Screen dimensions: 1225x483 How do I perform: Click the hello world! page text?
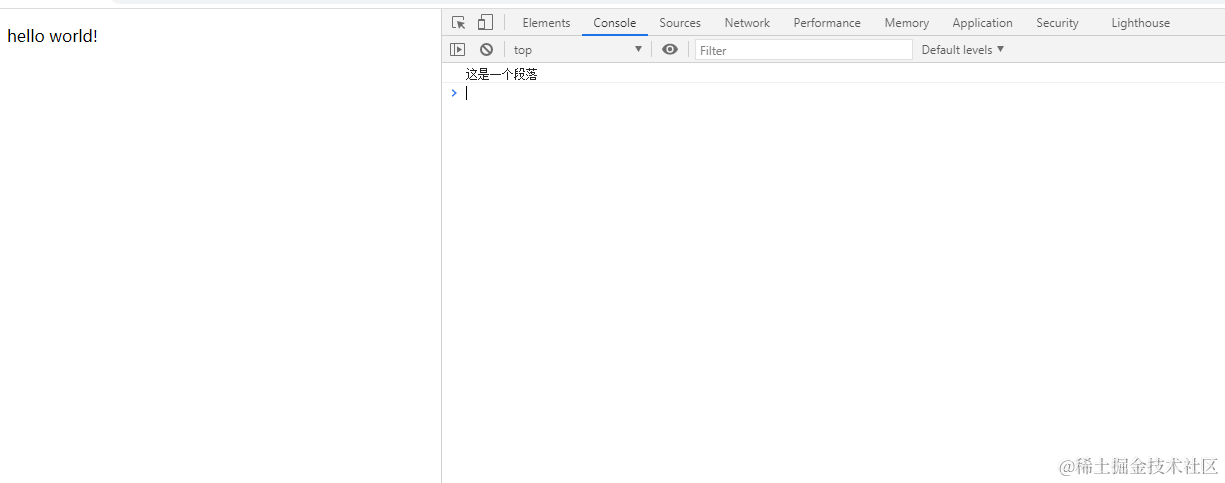(52, 36)
